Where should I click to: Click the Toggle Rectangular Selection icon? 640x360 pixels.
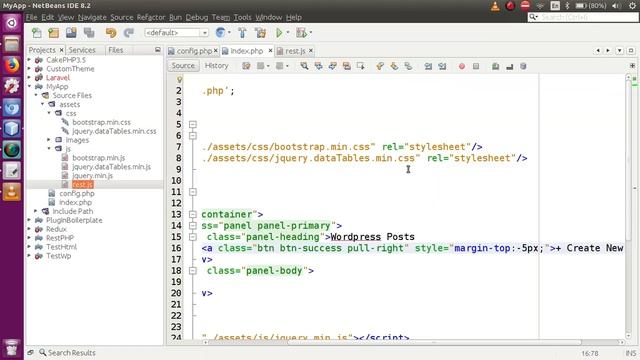coord(361,66)
